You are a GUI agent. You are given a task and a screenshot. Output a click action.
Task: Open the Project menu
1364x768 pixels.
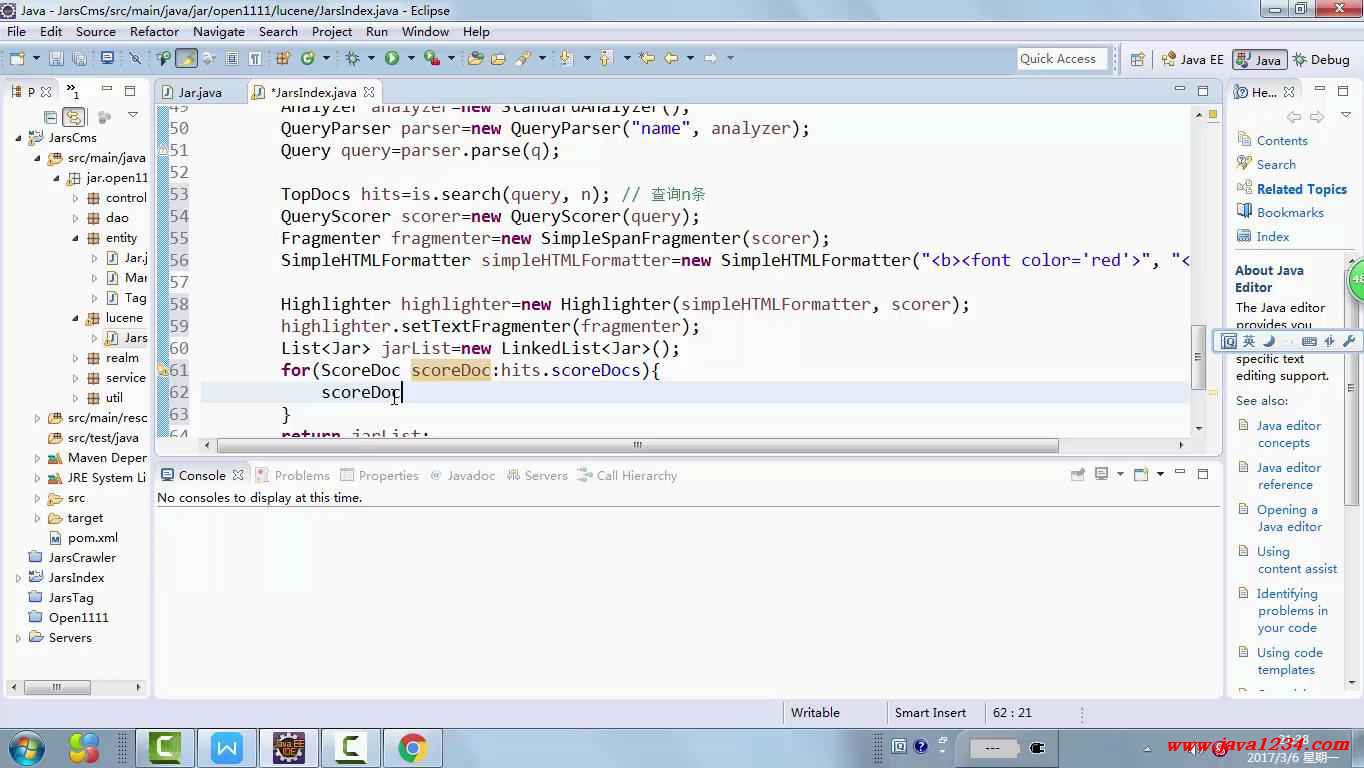tap(332, 31)
